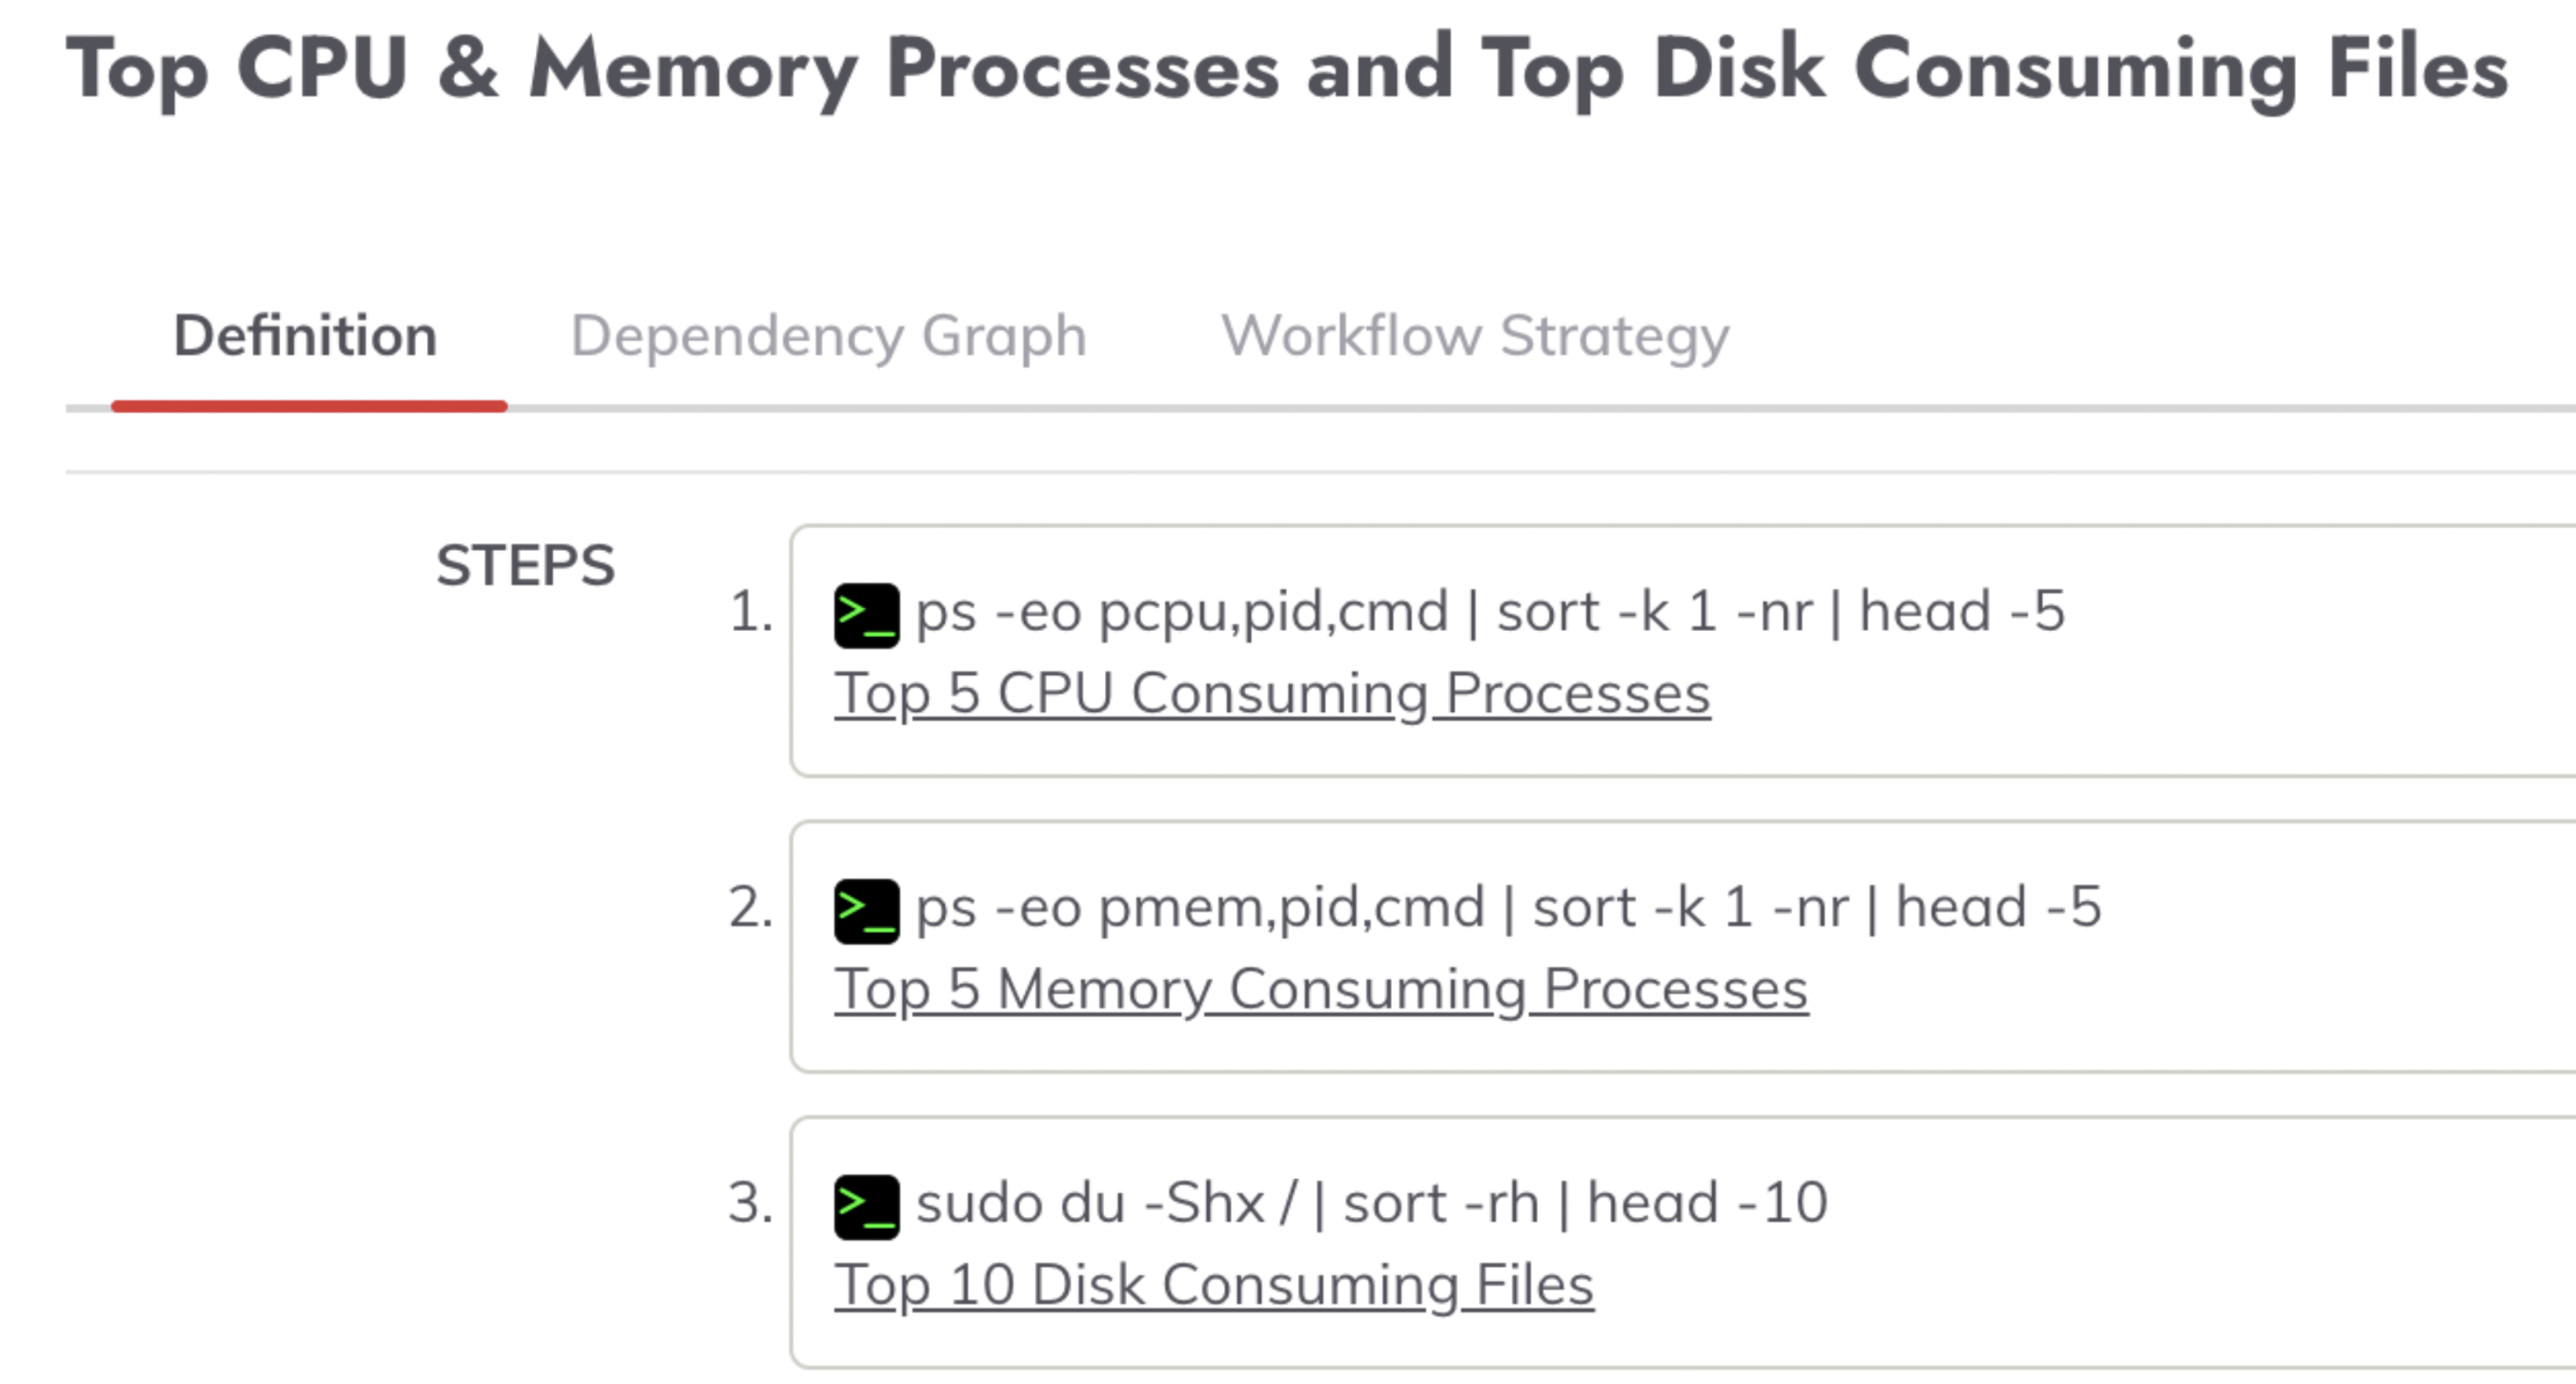Click step number 1 marker
The image size is (2576, 1384).
pos(751,612)
